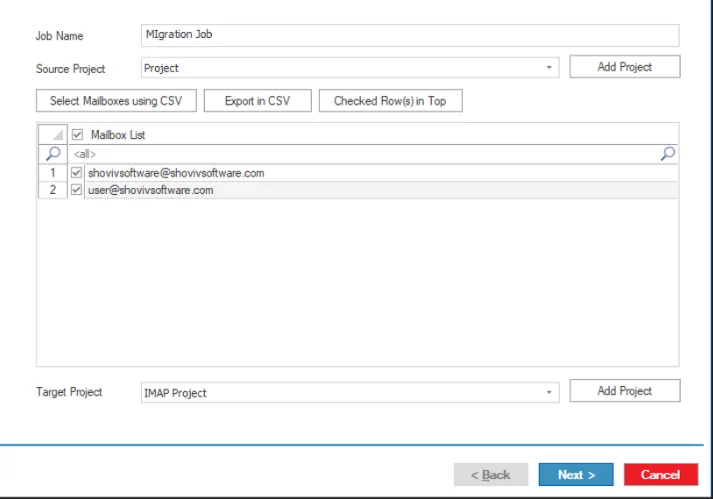Click the red Cancel button
Screen dimensions: 713x499
click(661, 475)
